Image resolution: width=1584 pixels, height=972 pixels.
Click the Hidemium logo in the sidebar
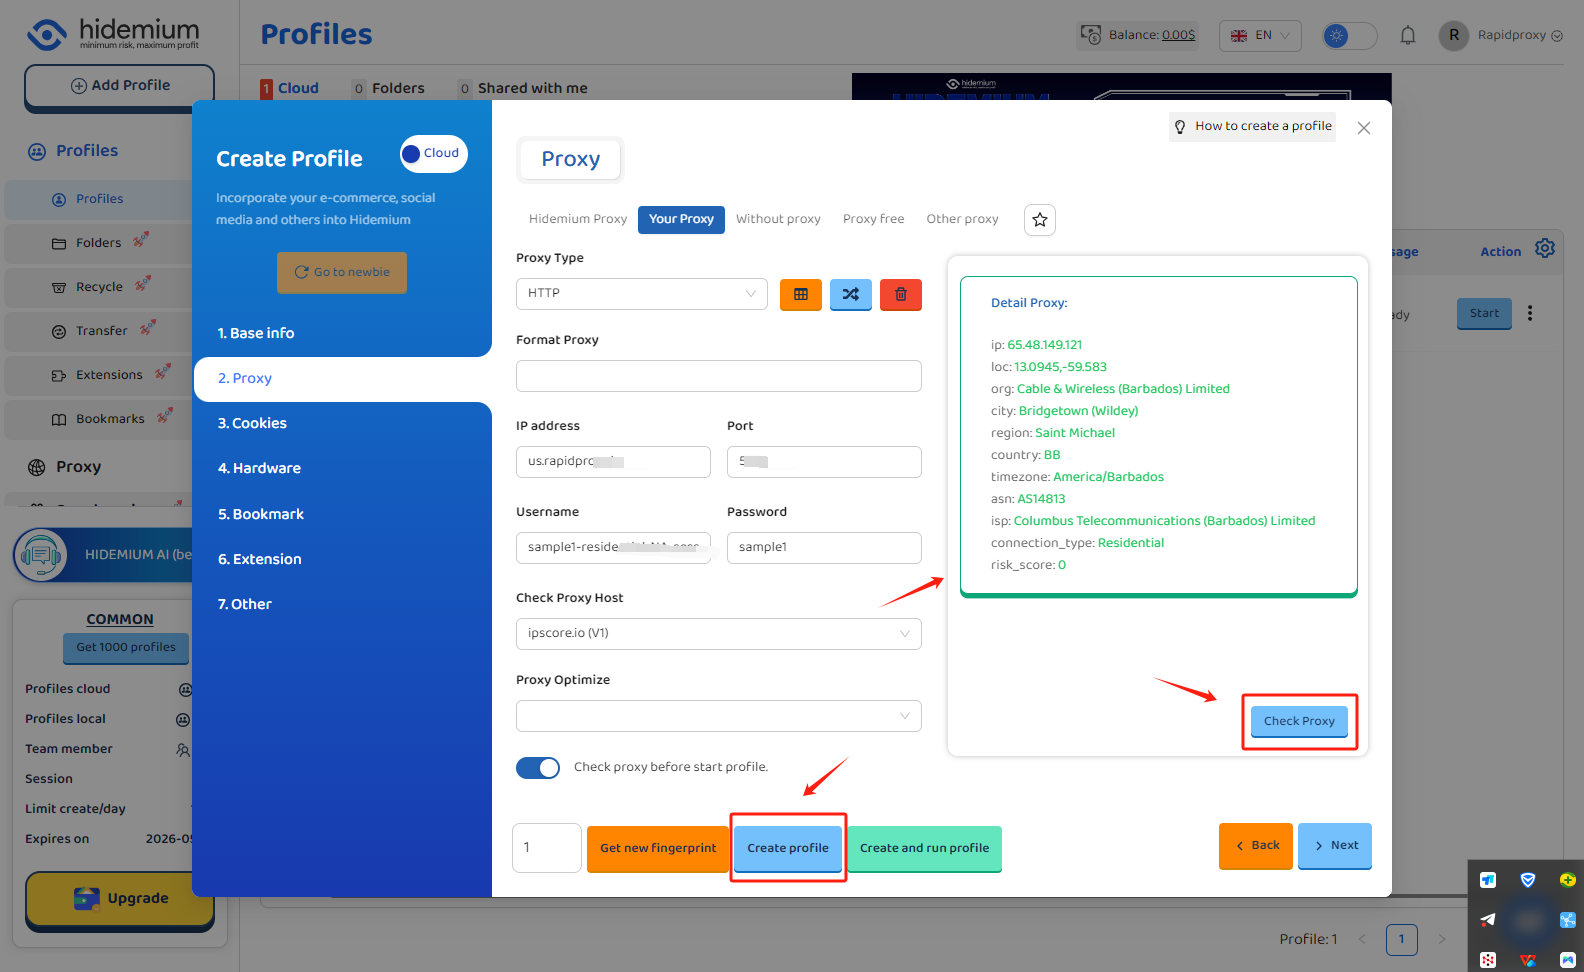click(x=113, y=34)
